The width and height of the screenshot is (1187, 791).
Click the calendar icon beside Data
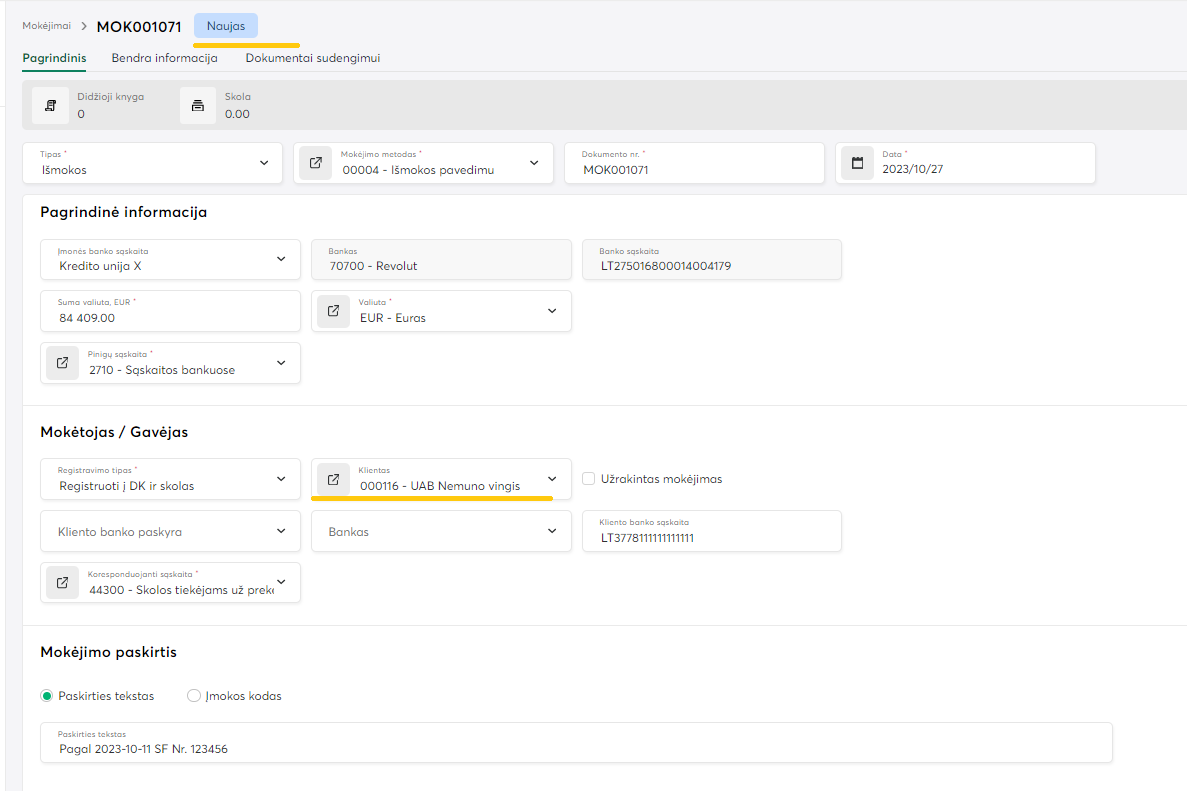pyautogui.click(x=857, y=163)
